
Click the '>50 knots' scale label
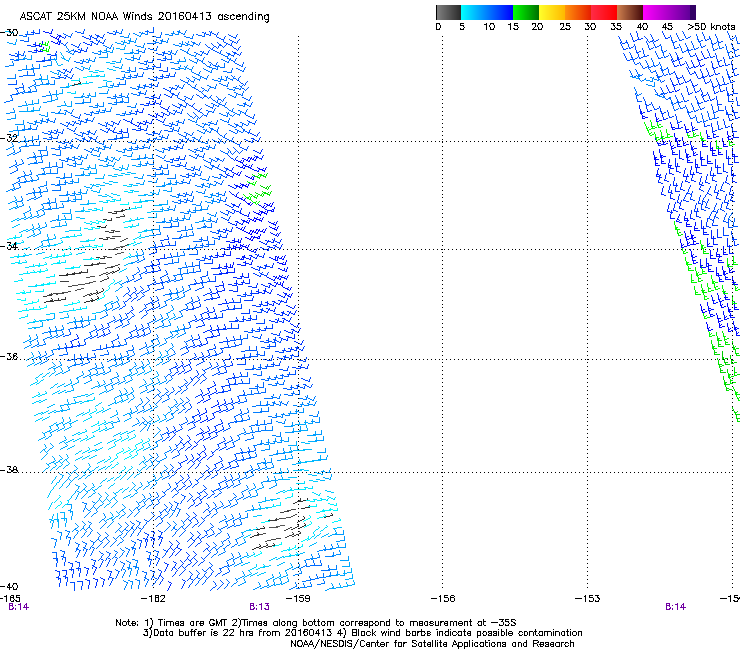point(711,27)
